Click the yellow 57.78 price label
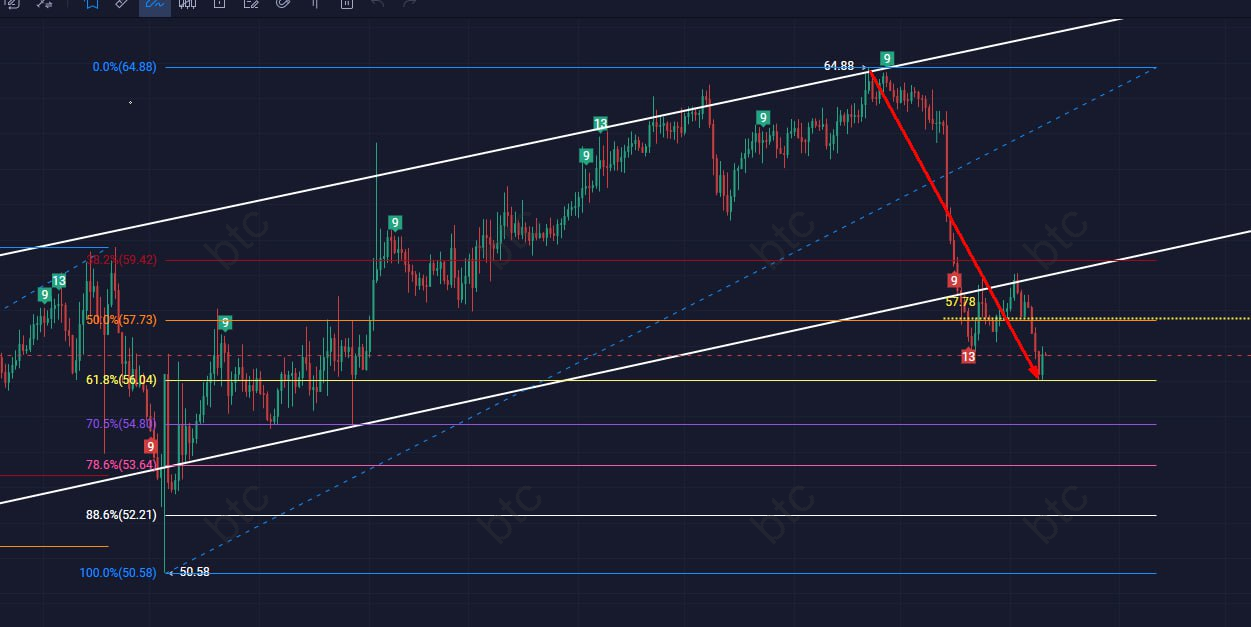The image size is (1251, 627). pos(960,301)
